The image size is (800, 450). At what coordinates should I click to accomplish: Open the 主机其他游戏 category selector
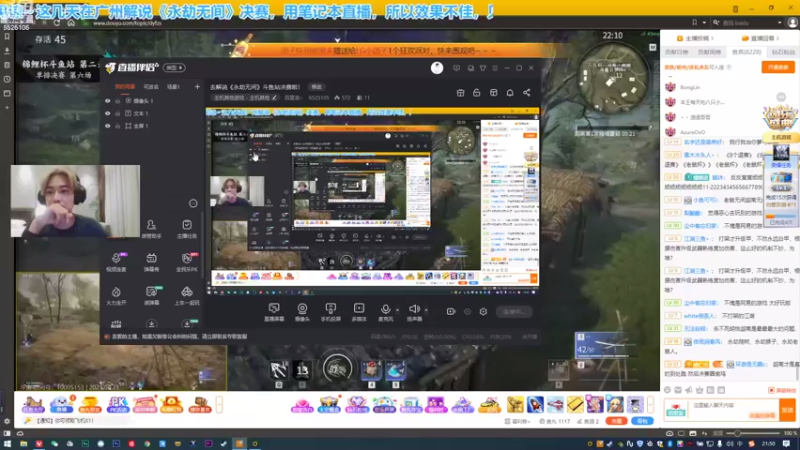(x=245, y=97)
